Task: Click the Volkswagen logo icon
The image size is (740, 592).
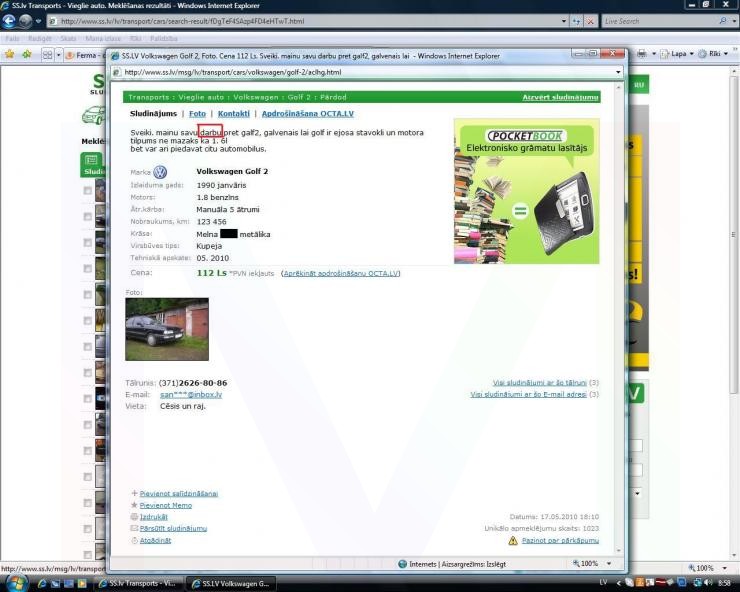Action: [x=161, y=172]
